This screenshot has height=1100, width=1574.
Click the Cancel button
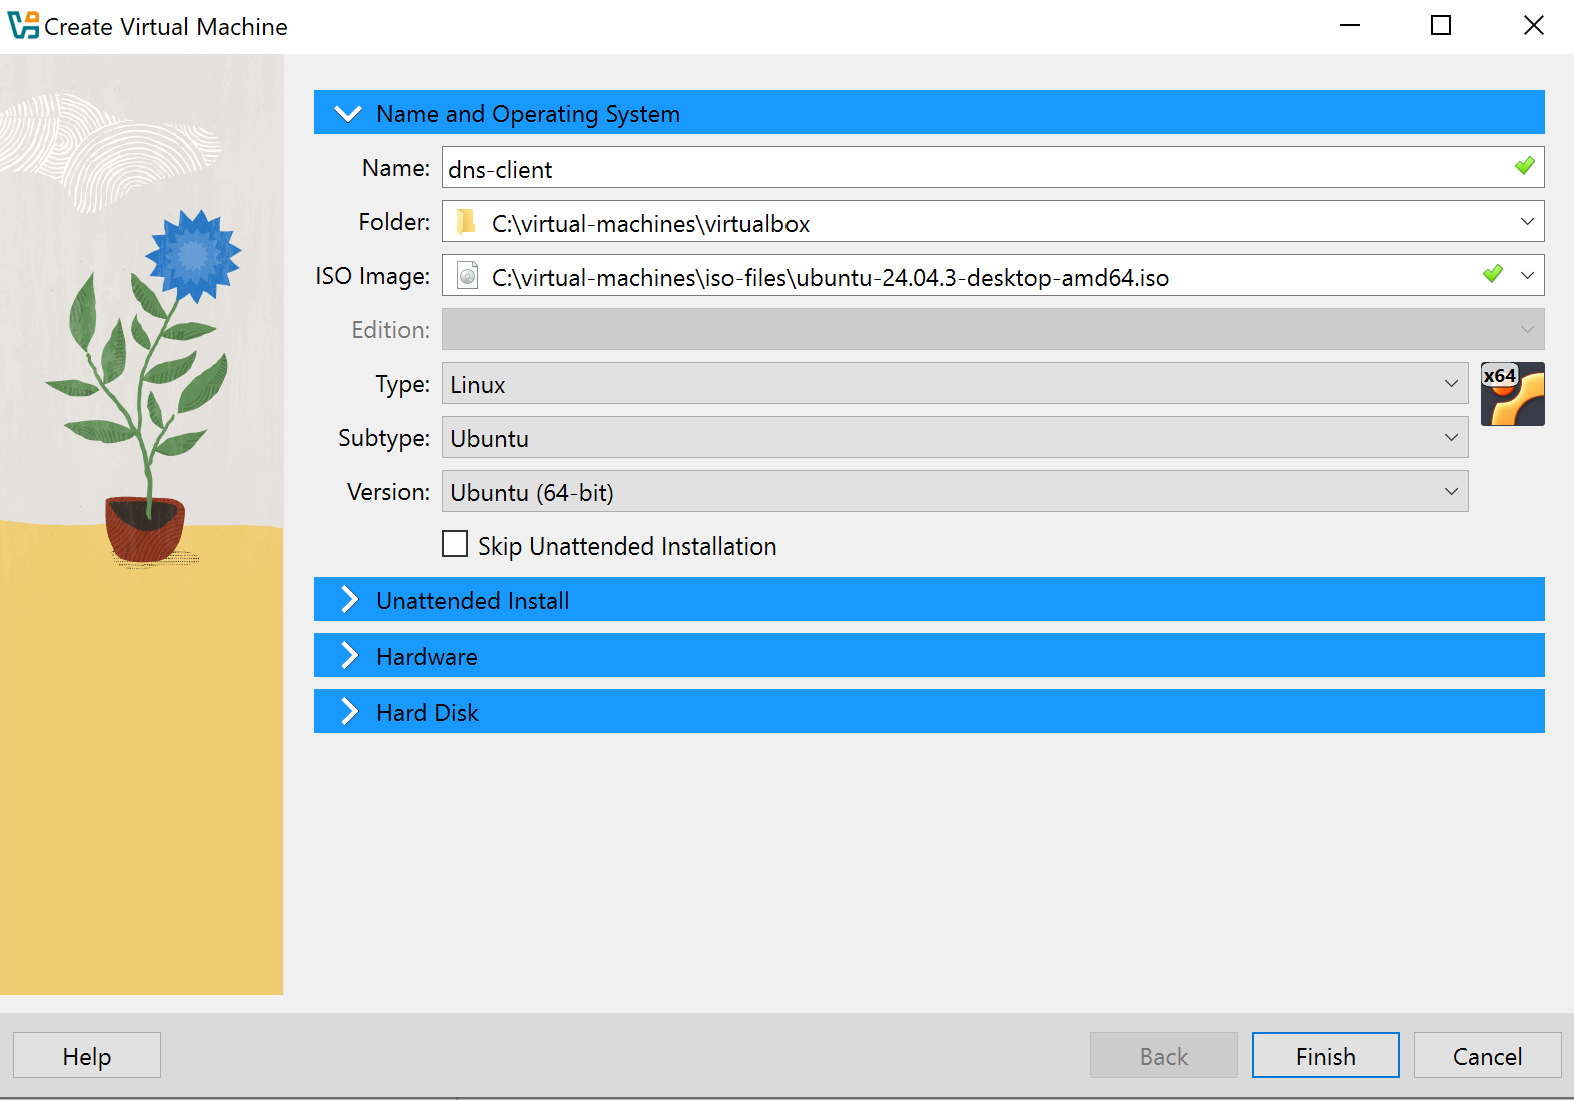(1488, 1056)
